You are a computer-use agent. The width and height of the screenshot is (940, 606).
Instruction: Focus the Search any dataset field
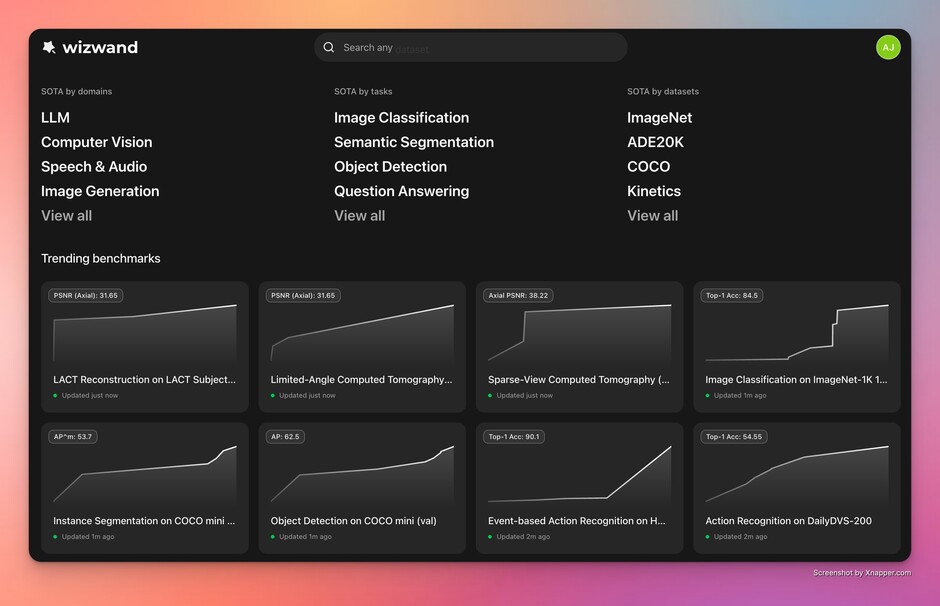coord(471,47)
